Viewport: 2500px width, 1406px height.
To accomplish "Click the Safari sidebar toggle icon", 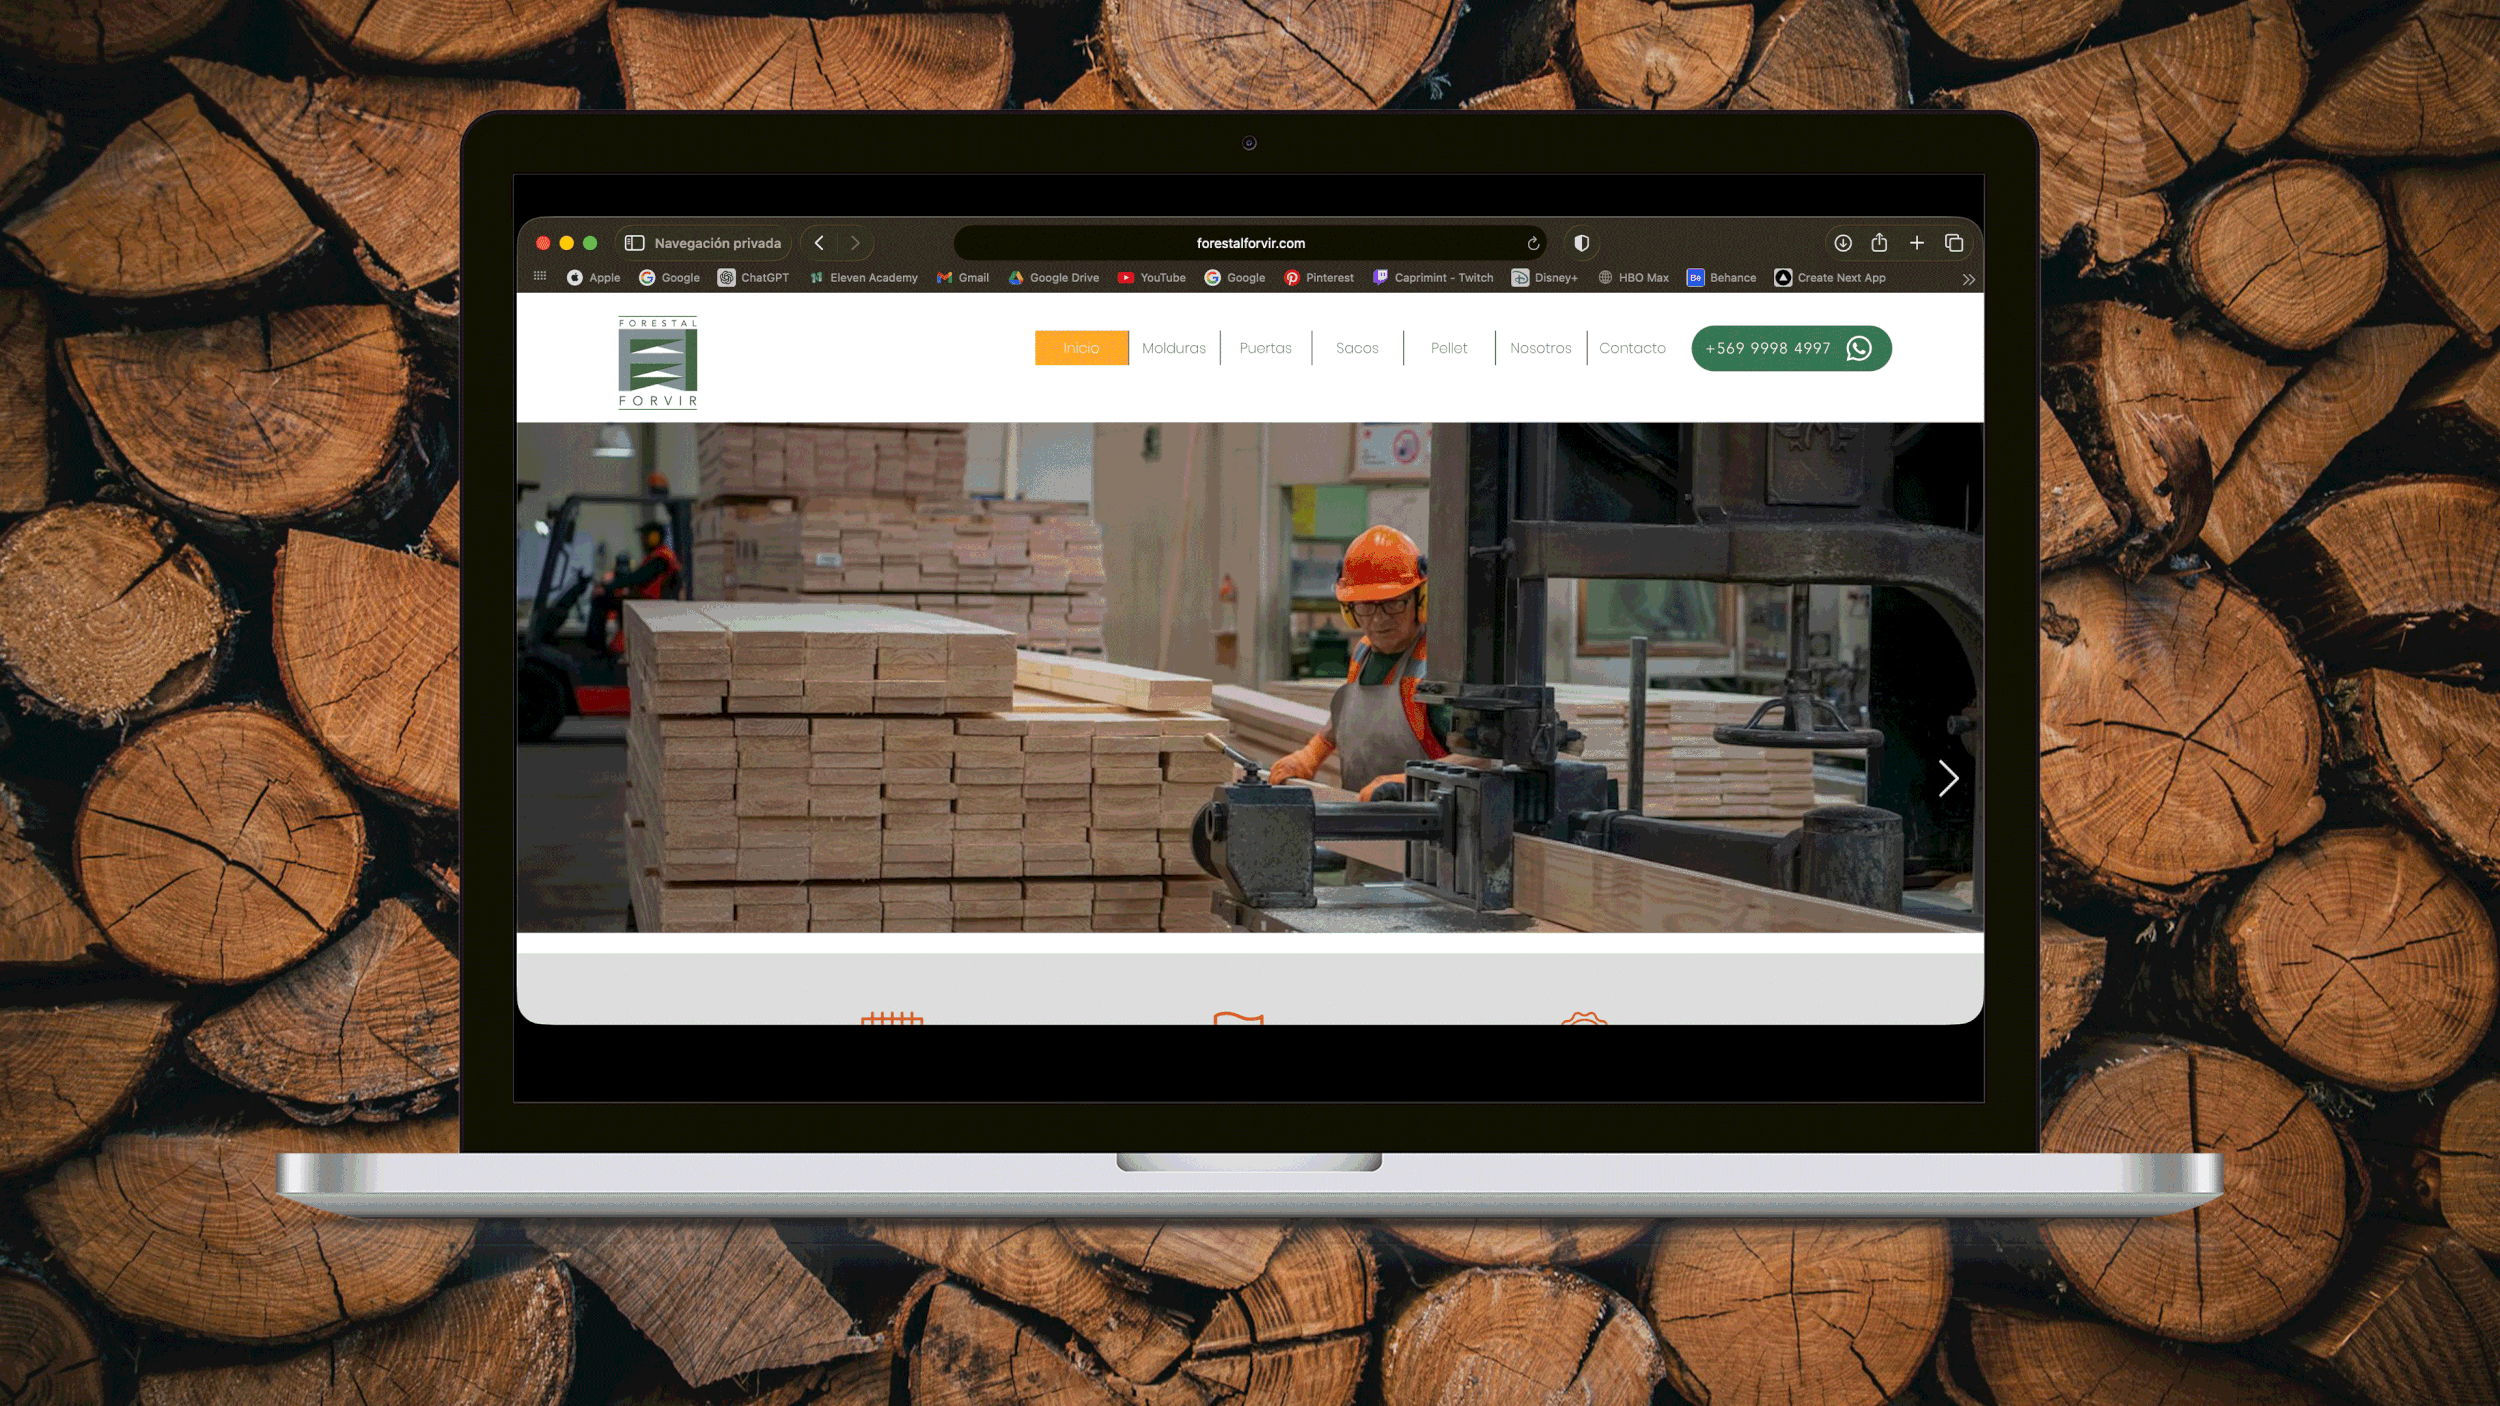I will [x=634, y=243].
